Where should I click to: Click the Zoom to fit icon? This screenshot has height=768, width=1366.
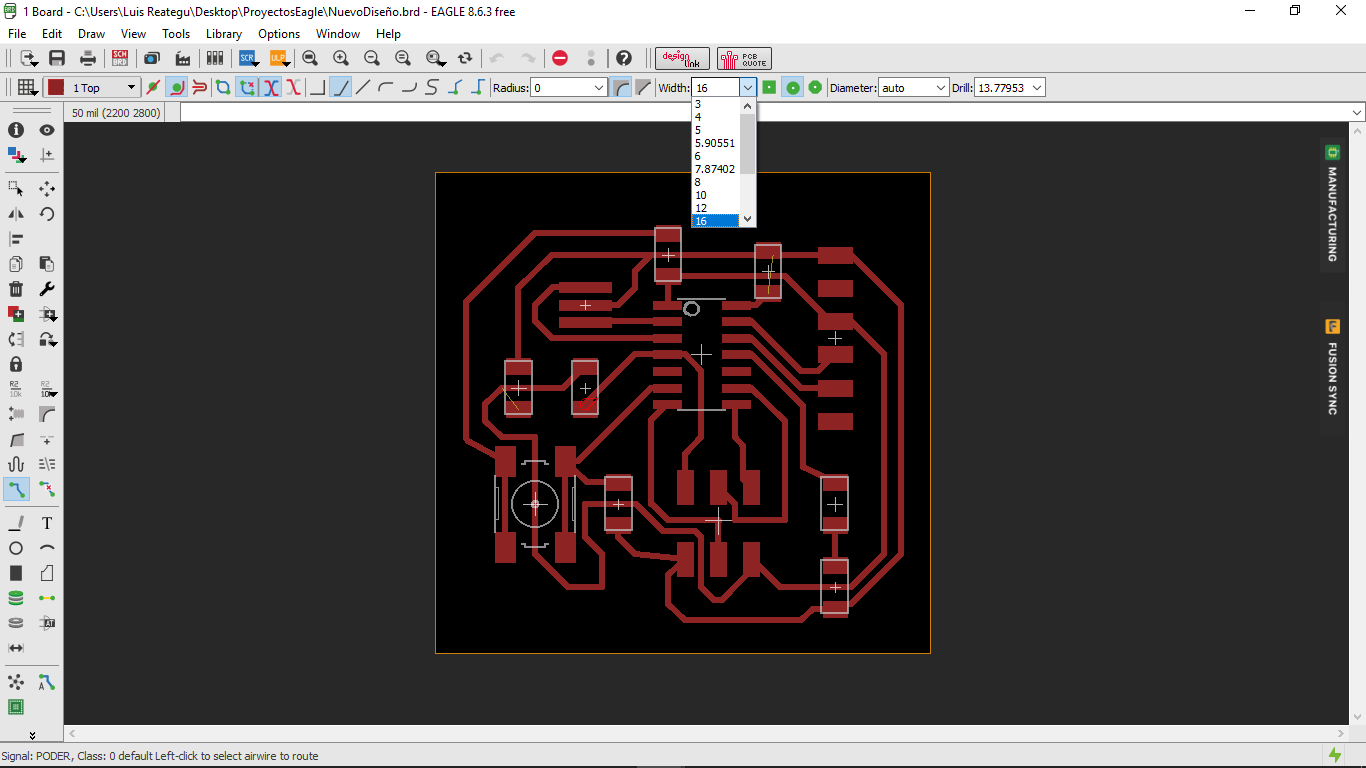(x=310, y=58)
